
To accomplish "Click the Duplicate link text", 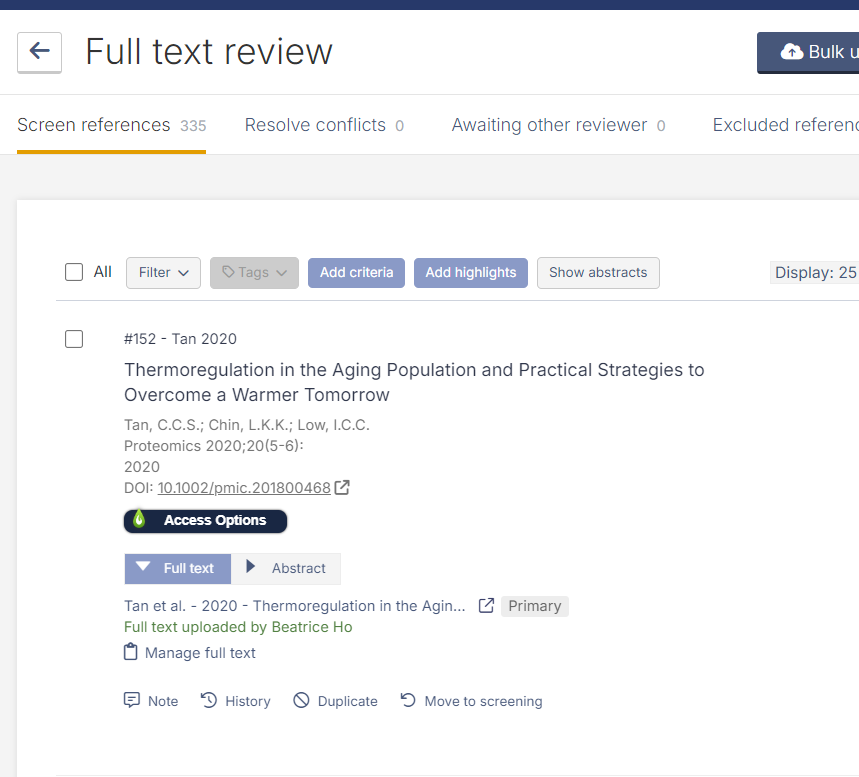I will (x=347, y=701).
